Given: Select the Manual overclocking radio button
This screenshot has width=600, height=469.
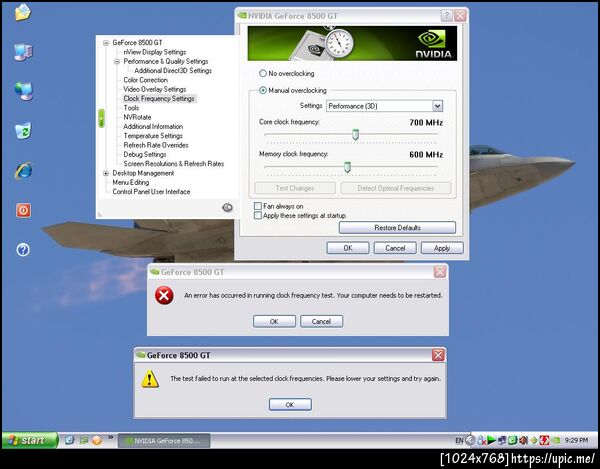Looking at the screenshot, I should click(x=263, y=91).
